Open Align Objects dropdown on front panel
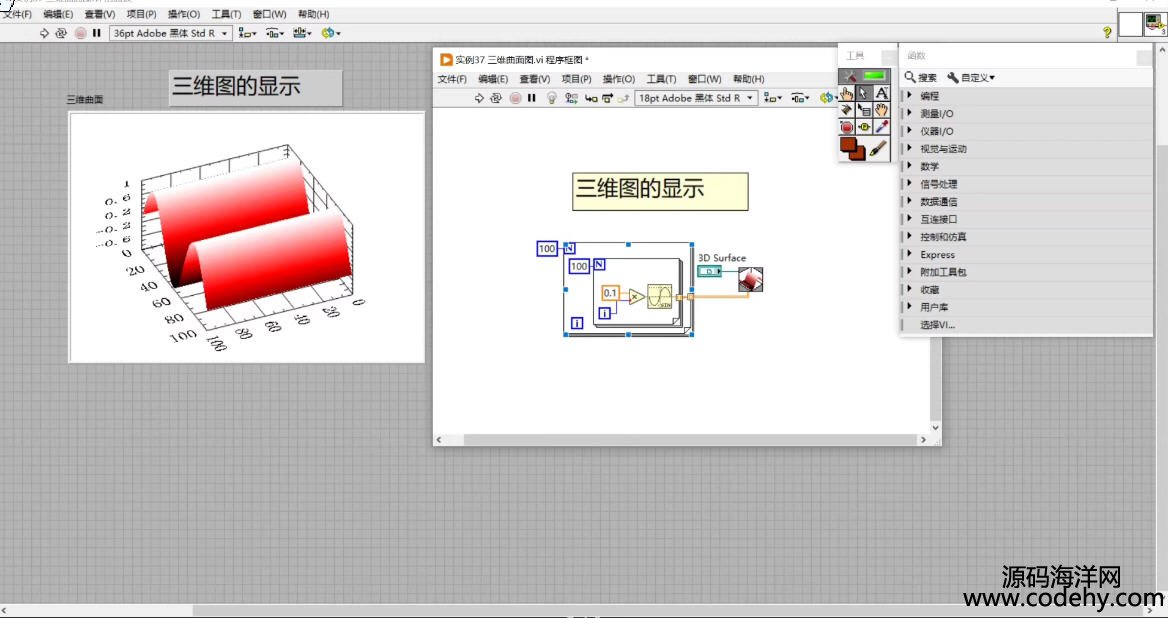 coord(247,33)
